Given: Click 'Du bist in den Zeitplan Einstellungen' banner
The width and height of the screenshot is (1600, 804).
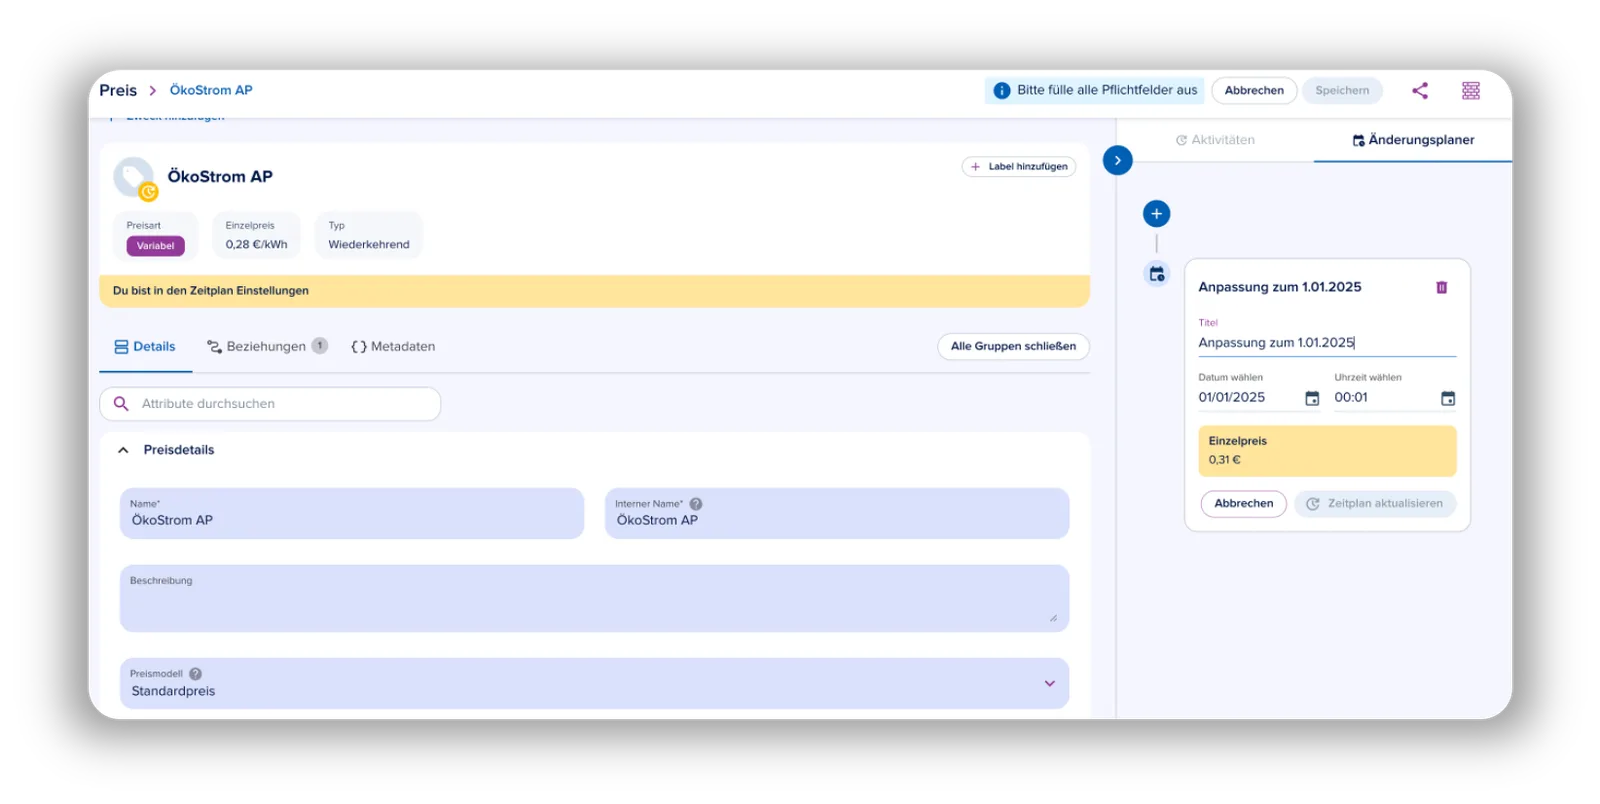Looking at the screenshot, I should (x=594, y=291).
